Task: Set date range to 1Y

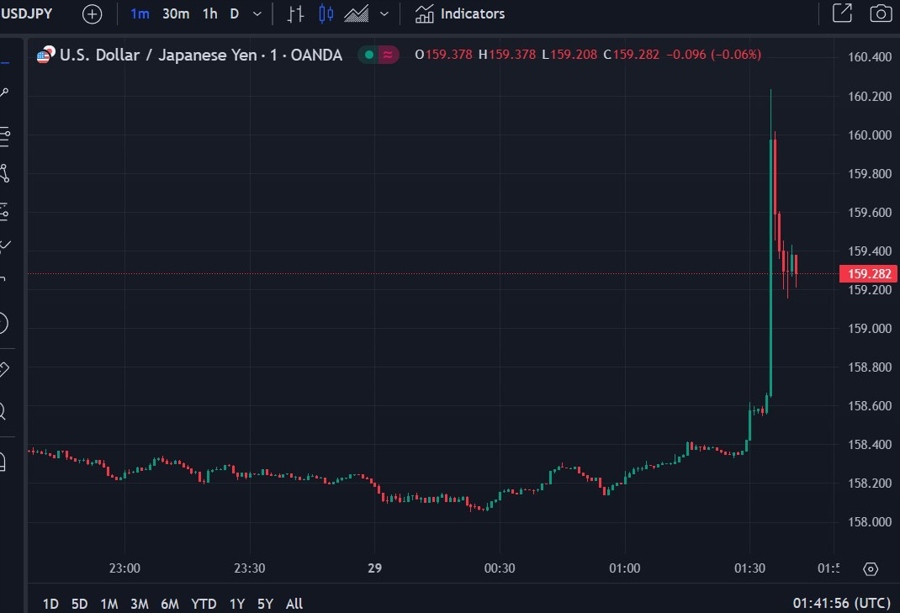Action: point(237,604)
